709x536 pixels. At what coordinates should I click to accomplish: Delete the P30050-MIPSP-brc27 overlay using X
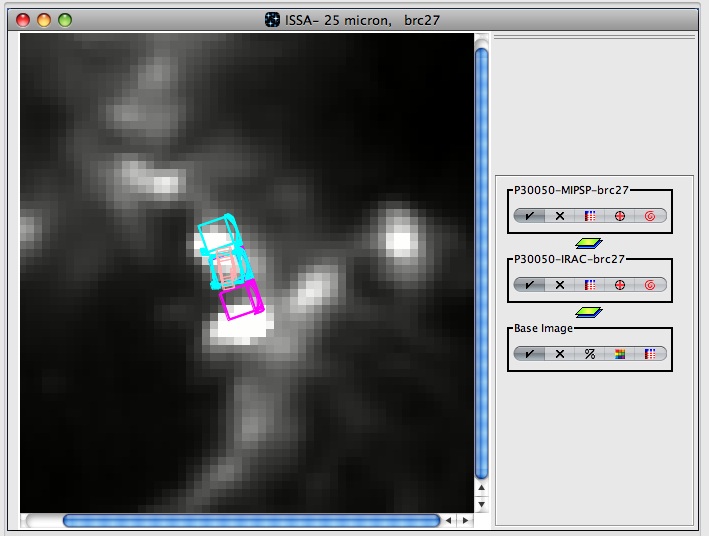pos(560,216)
